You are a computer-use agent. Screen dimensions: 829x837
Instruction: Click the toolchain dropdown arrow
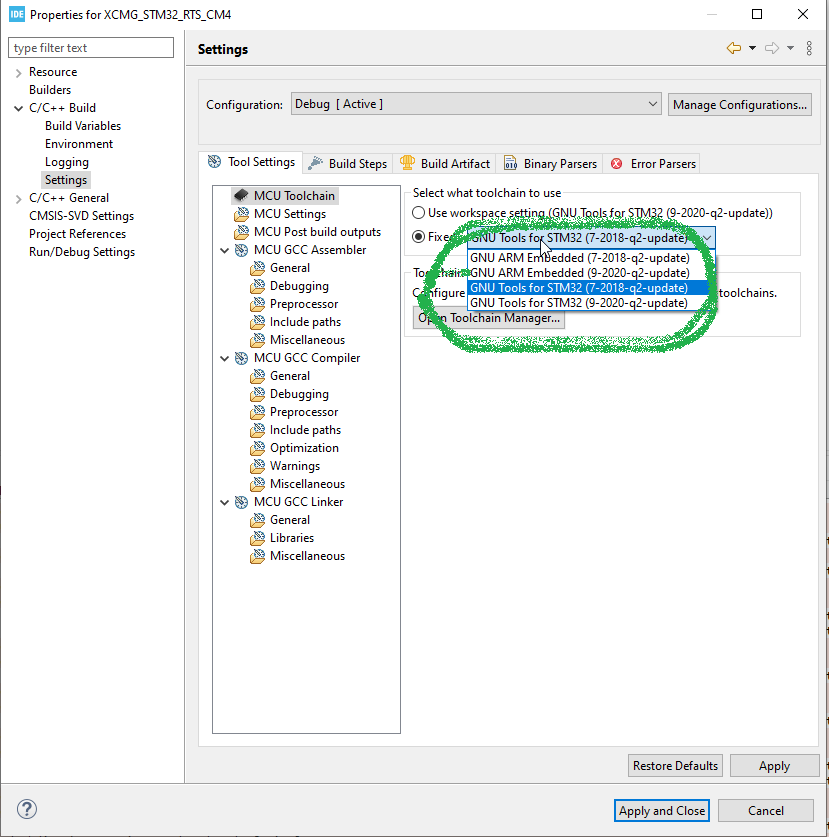[x=707, y=238]
